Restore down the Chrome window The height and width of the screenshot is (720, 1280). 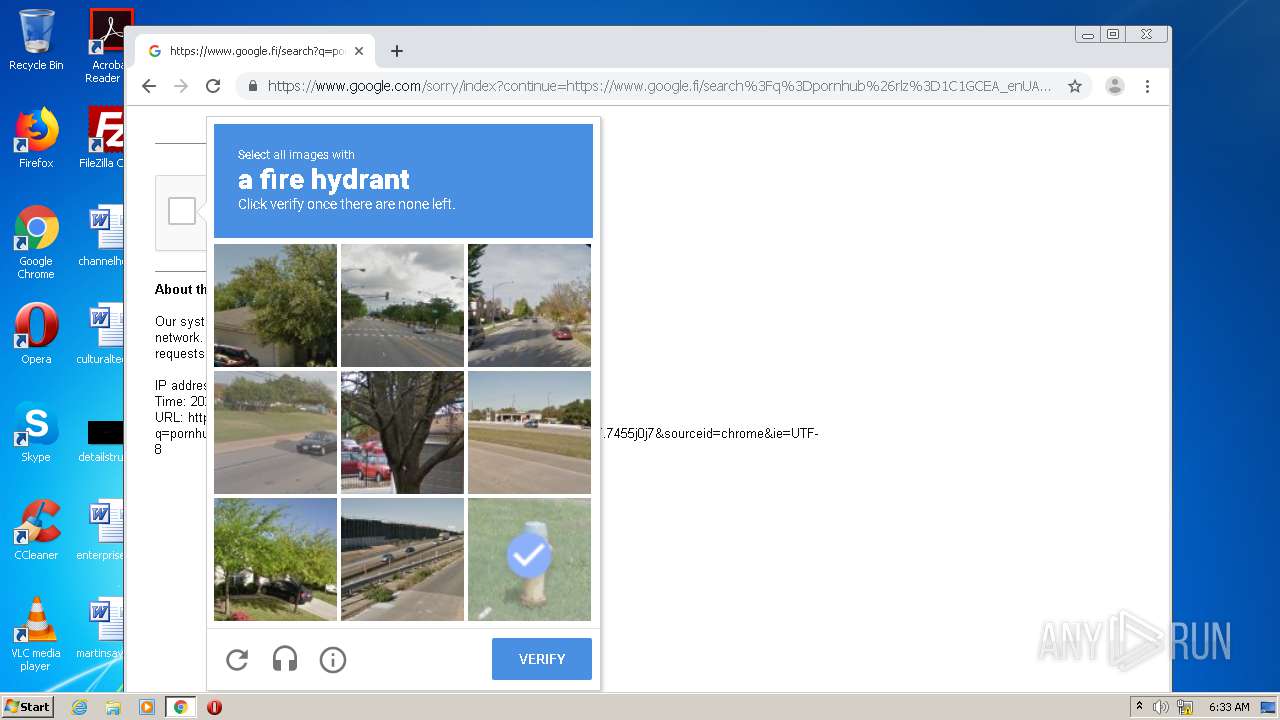(x=1113, y=34)
